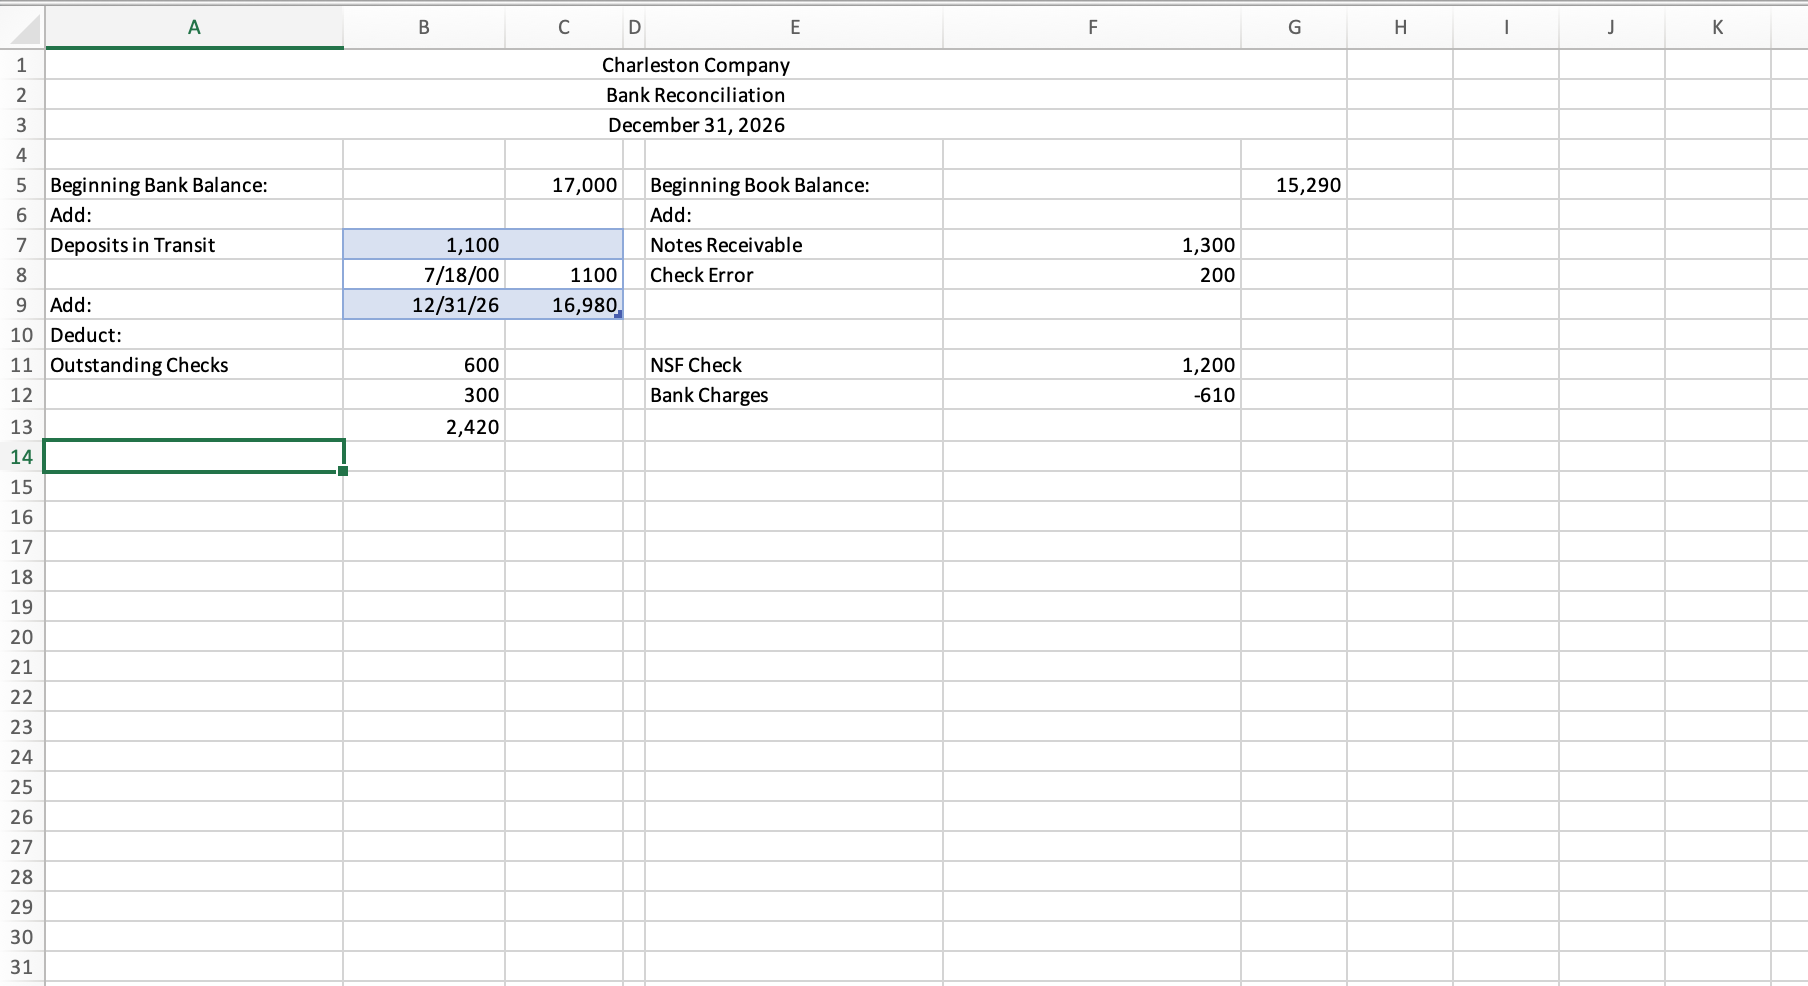The width and height of the screenshot is (1808, 986).
Task: Click 'Add:' in column A row 6
Action: (x=194, y=215)
